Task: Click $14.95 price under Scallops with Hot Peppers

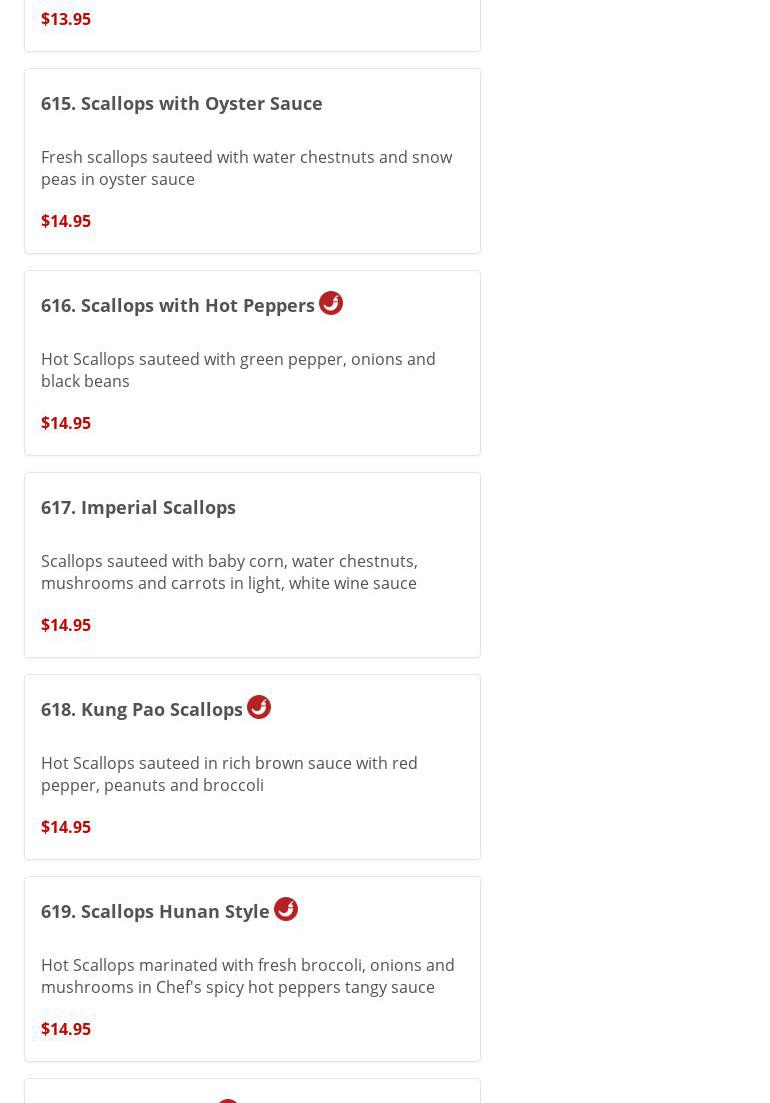Action: pos(66,423)
